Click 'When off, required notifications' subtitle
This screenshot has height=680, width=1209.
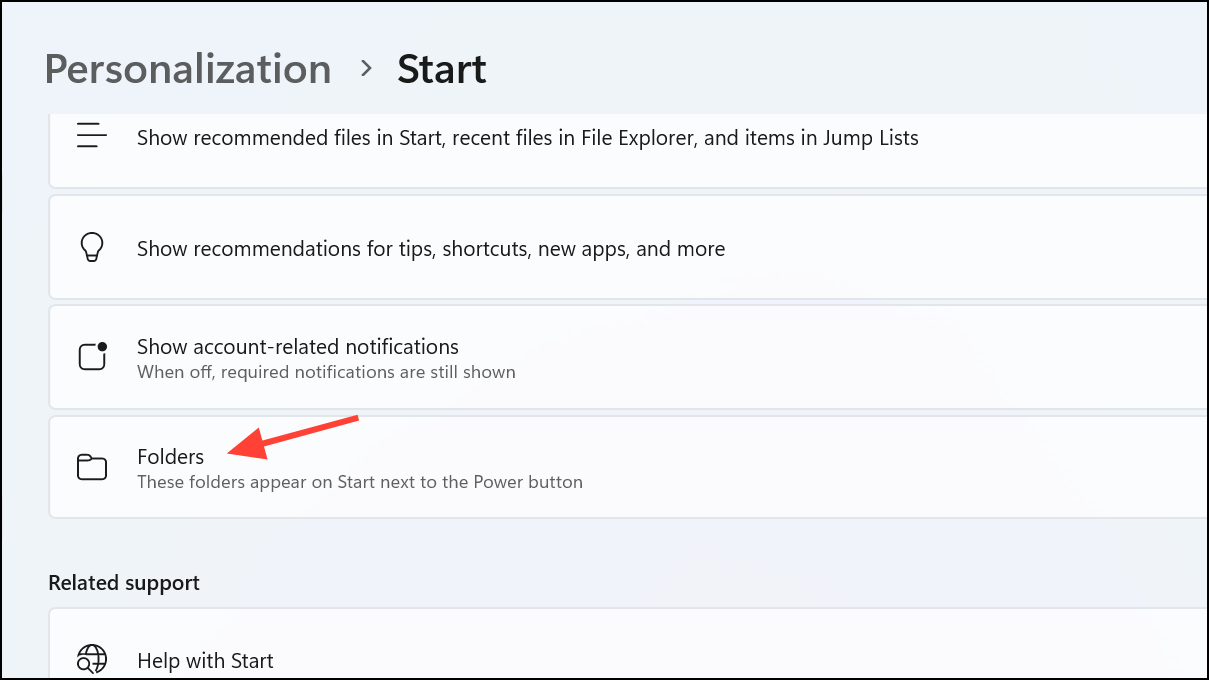click(x=326, y=372)
